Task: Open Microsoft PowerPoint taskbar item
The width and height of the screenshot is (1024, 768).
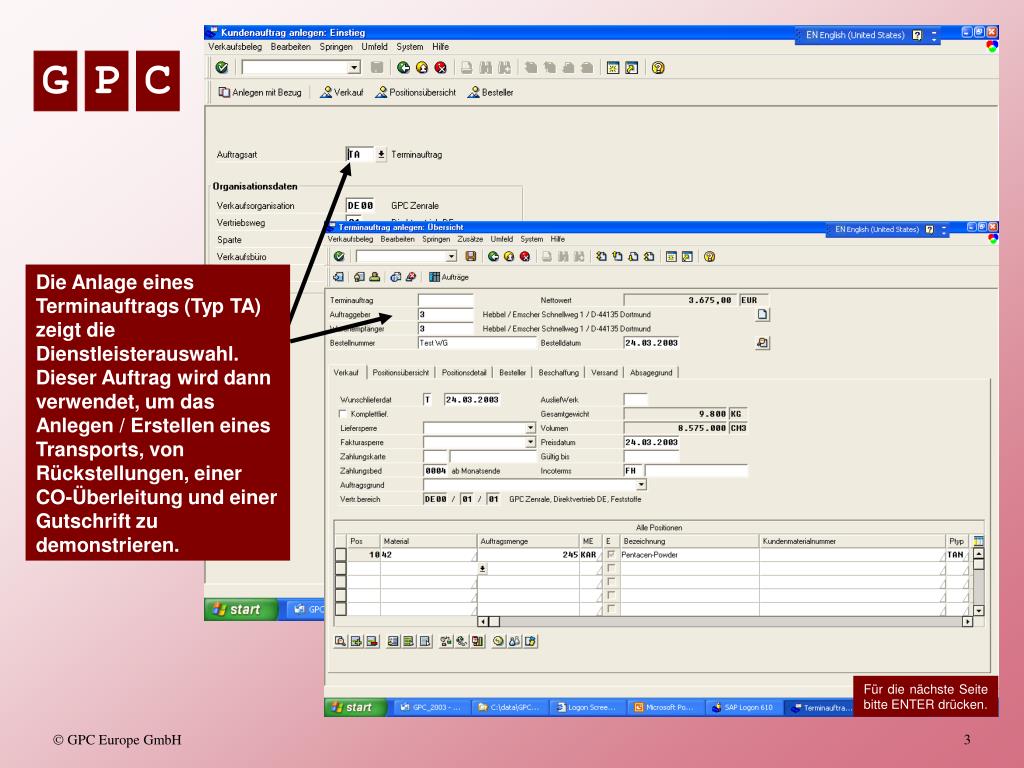Action: [x=665, y=707]
